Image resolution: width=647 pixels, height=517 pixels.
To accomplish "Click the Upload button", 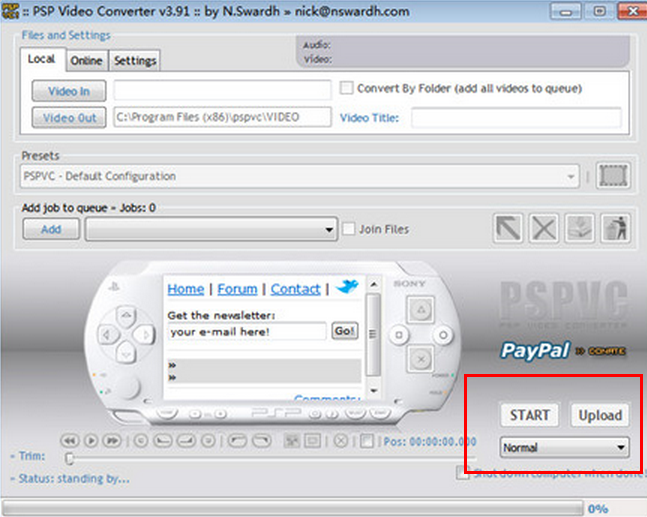I will tap(600, 415).
